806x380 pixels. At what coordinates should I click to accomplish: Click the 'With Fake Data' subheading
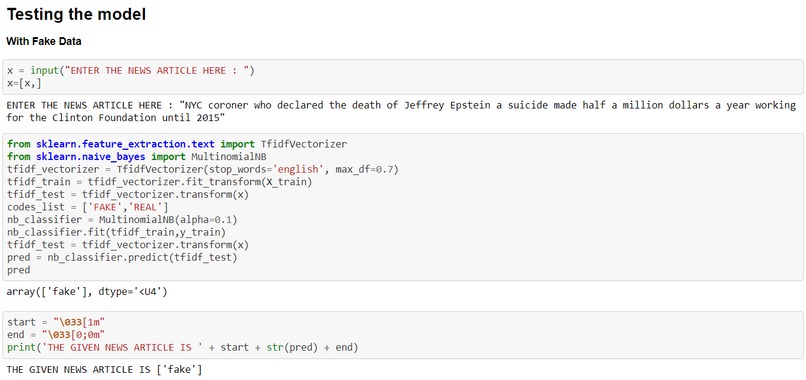[44, 42]
